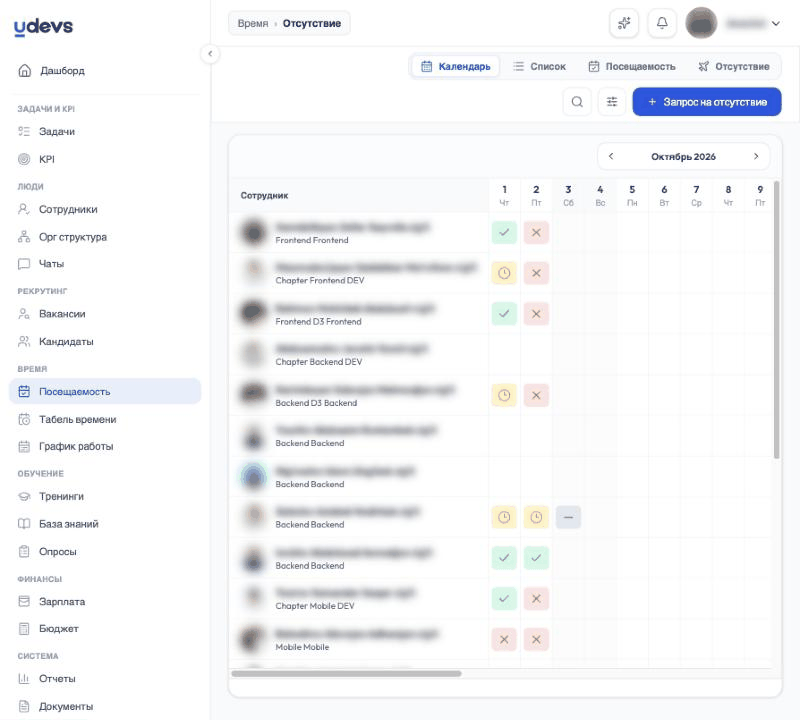Select Посещаемость in sidebar
Screen dimensions: 800x720
(x=105, y=391)
